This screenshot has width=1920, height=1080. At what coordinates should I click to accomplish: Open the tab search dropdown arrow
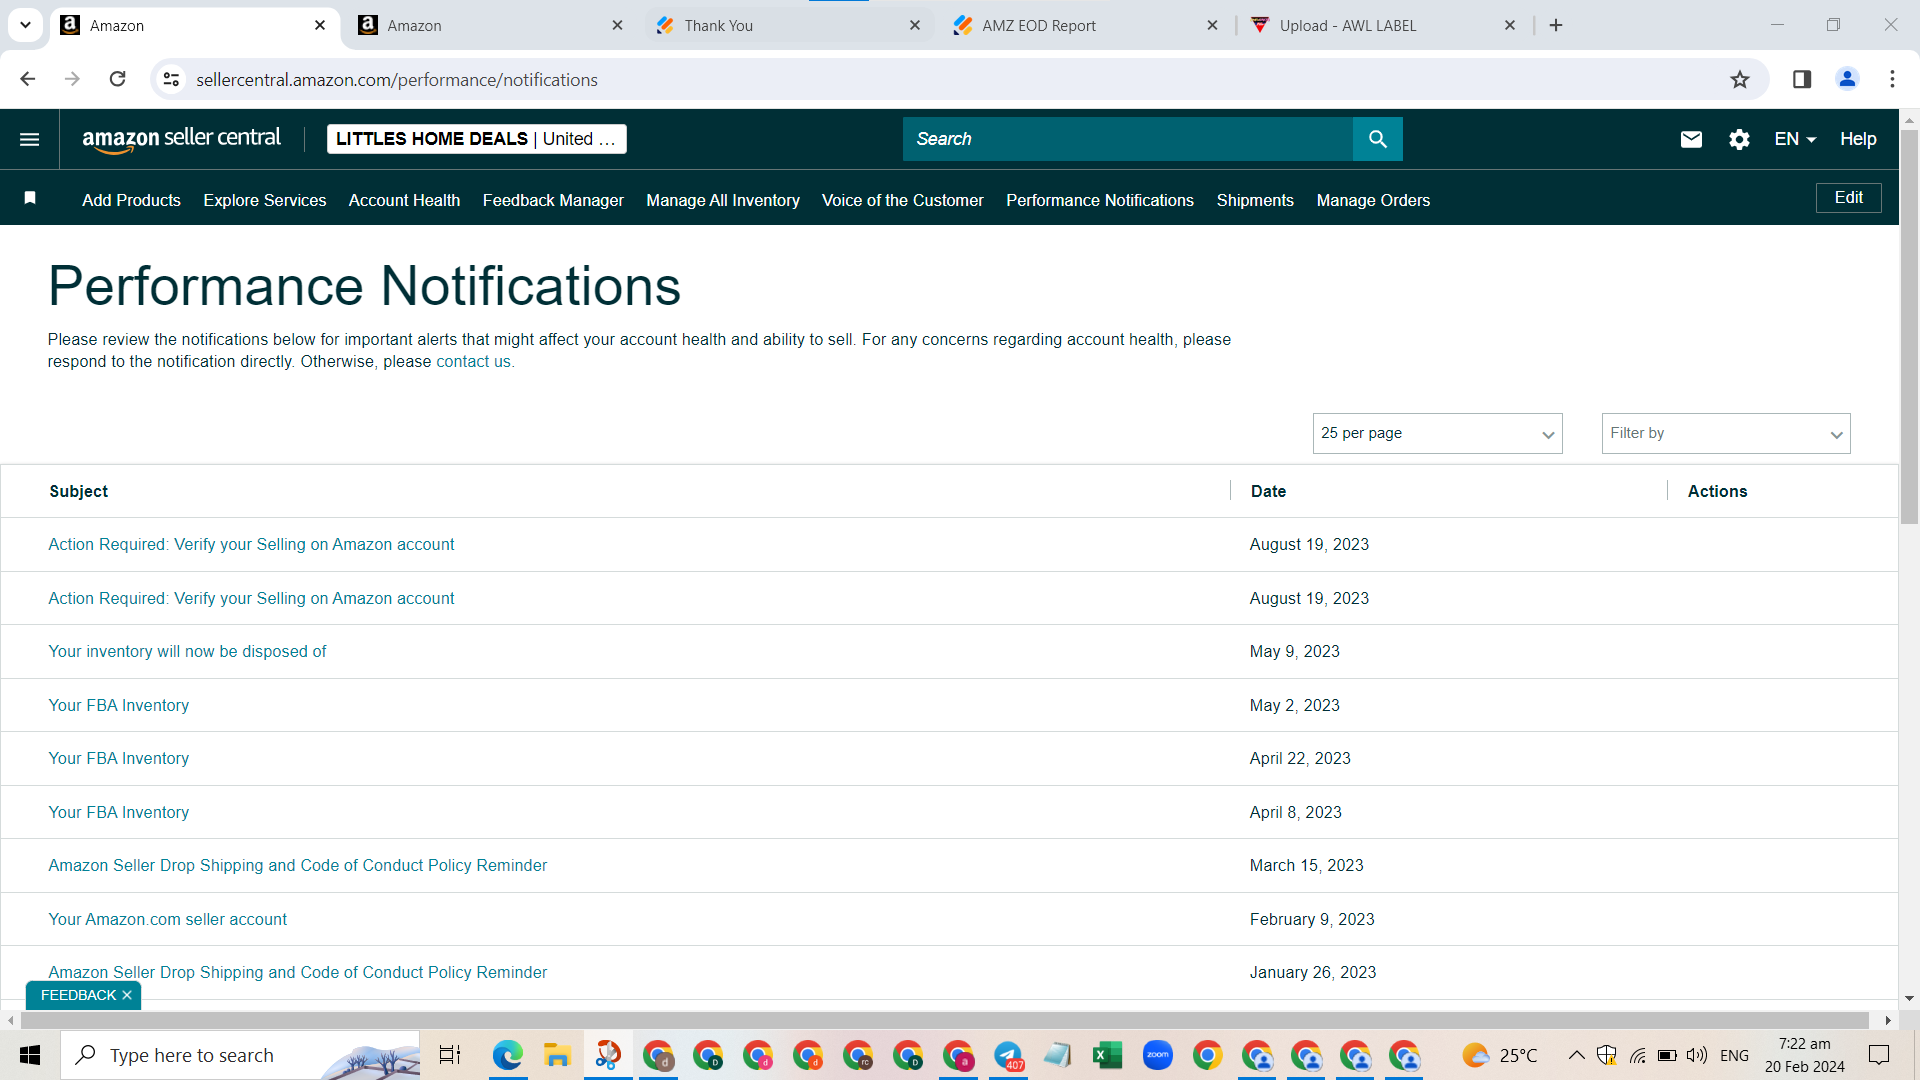(25, 26)
